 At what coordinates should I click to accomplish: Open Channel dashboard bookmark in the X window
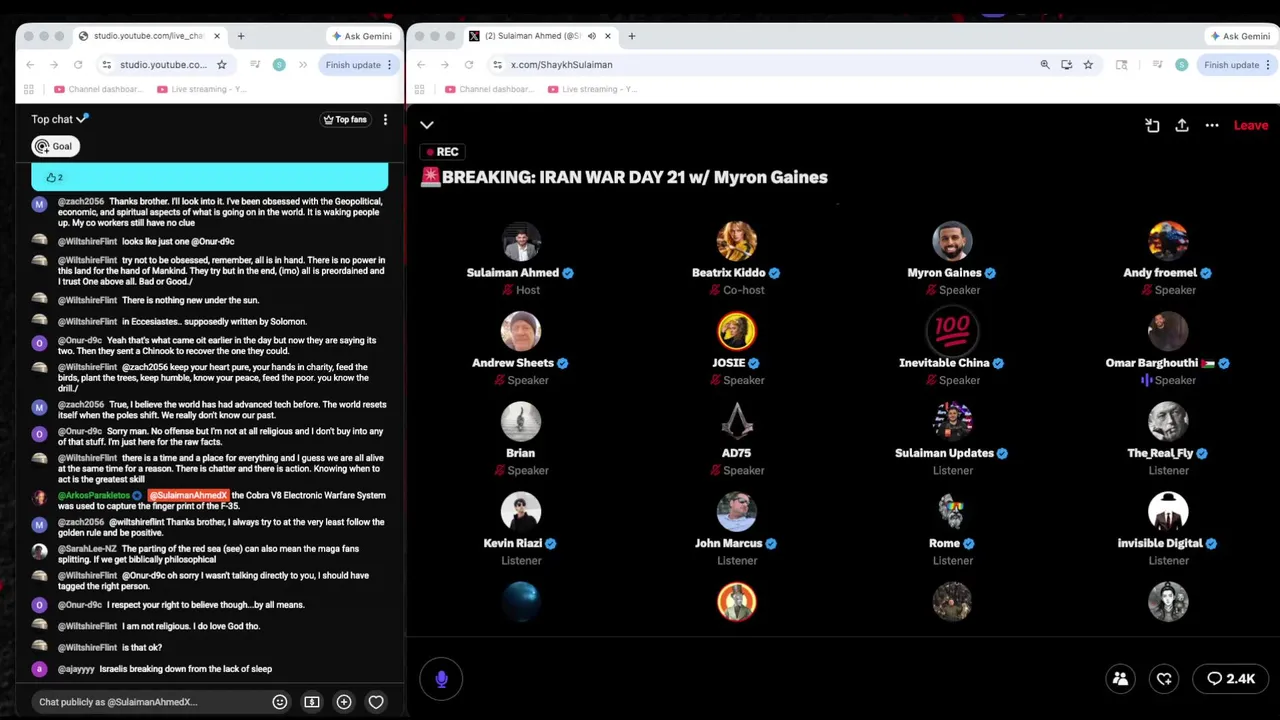click(490, 89)
